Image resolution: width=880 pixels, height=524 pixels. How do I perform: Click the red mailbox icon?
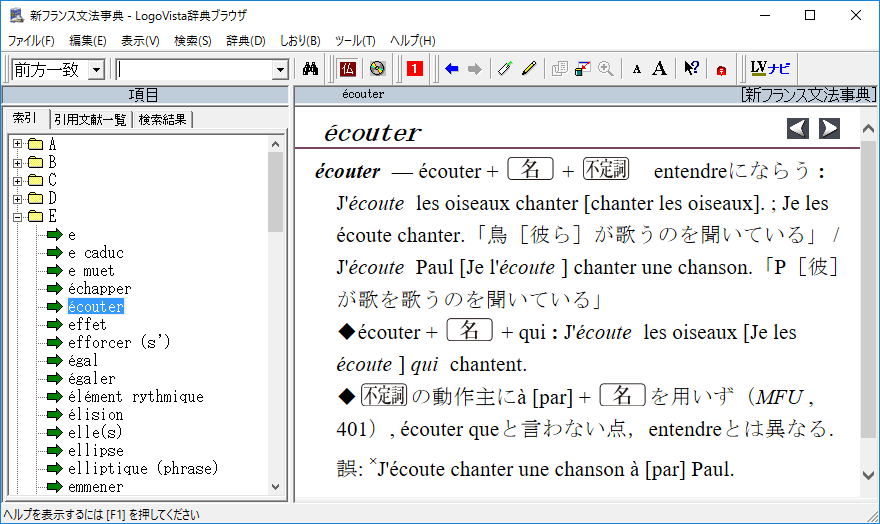[x=721, y=70]
